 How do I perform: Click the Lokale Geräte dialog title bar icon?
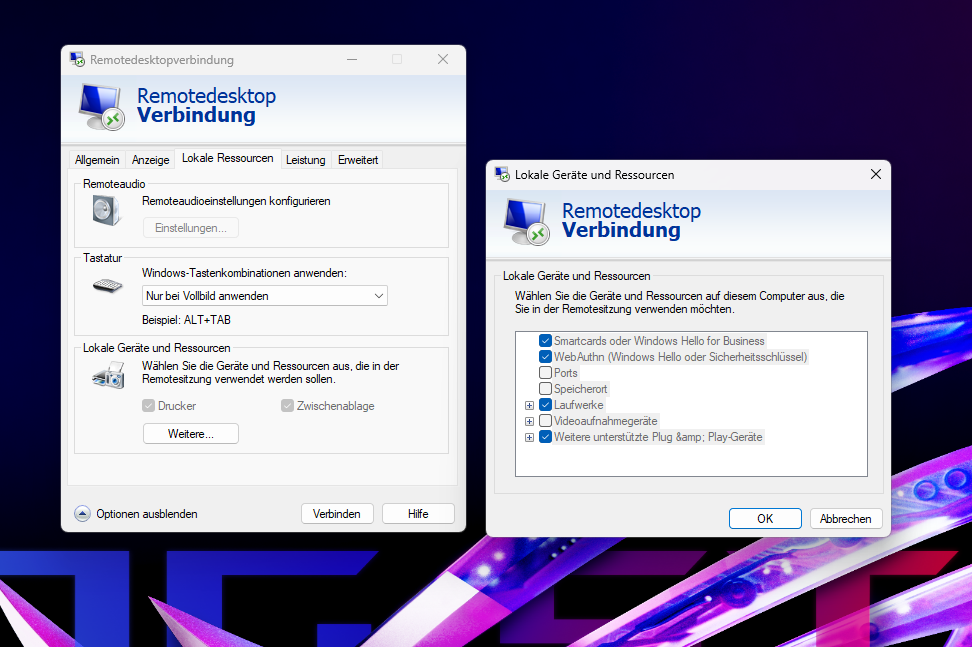502,175
